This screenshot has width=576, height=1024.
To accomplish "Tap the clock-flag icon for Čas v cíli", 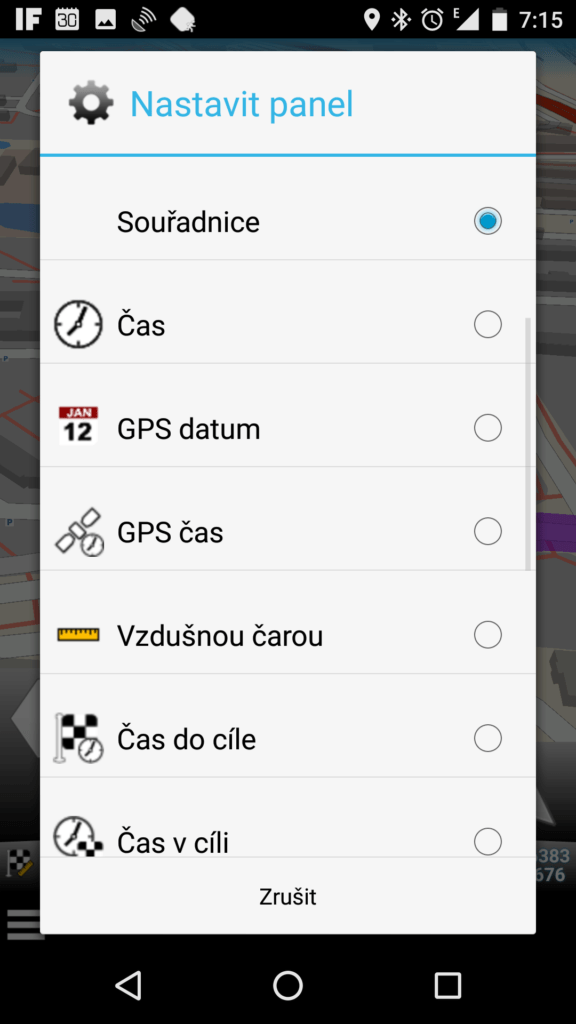I will coord(78,836).
